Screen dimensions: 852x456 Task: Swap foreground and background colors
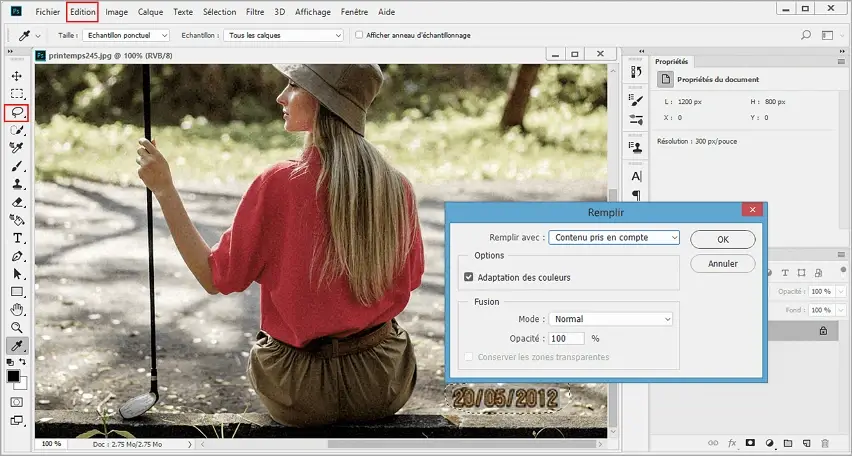[x=23, y=361]
